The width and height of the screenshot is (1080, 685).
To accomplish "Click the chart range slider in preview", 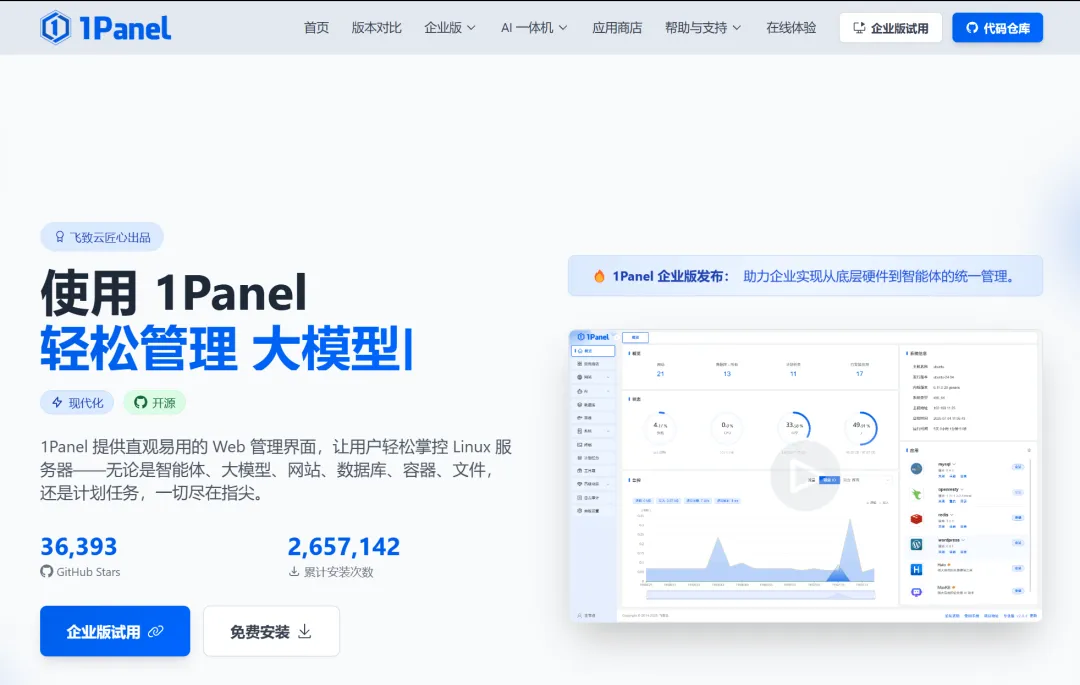I will [759, 594].
